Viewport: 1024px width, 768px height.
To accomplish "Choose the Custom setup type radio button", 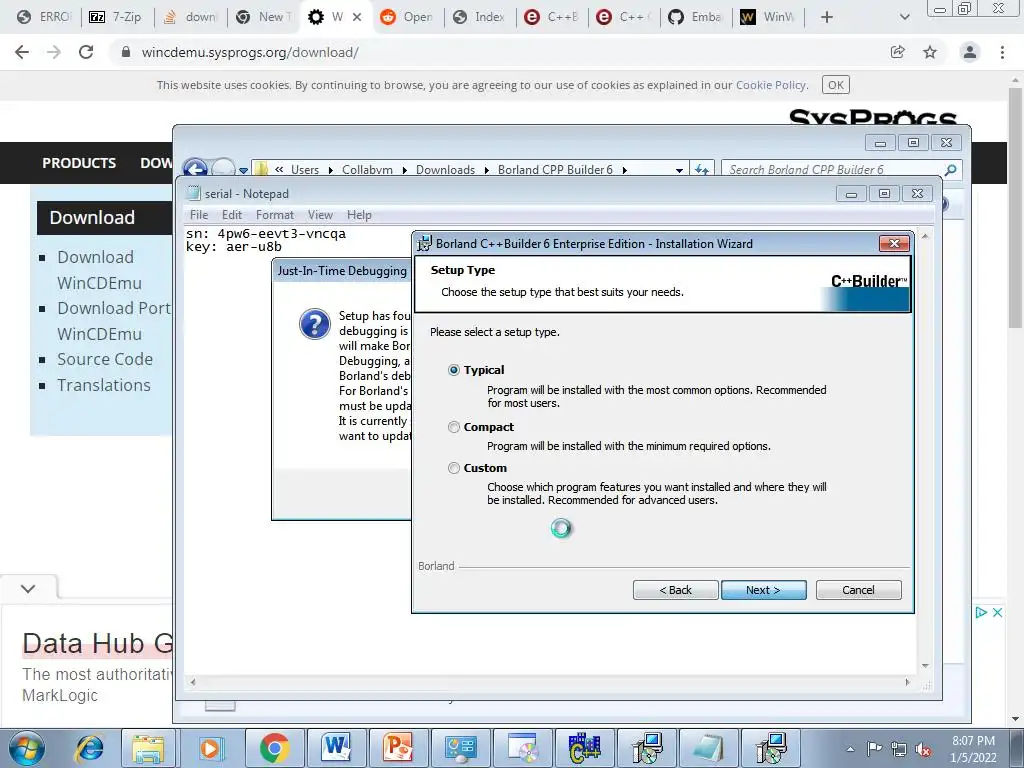I will coord(454,468).
